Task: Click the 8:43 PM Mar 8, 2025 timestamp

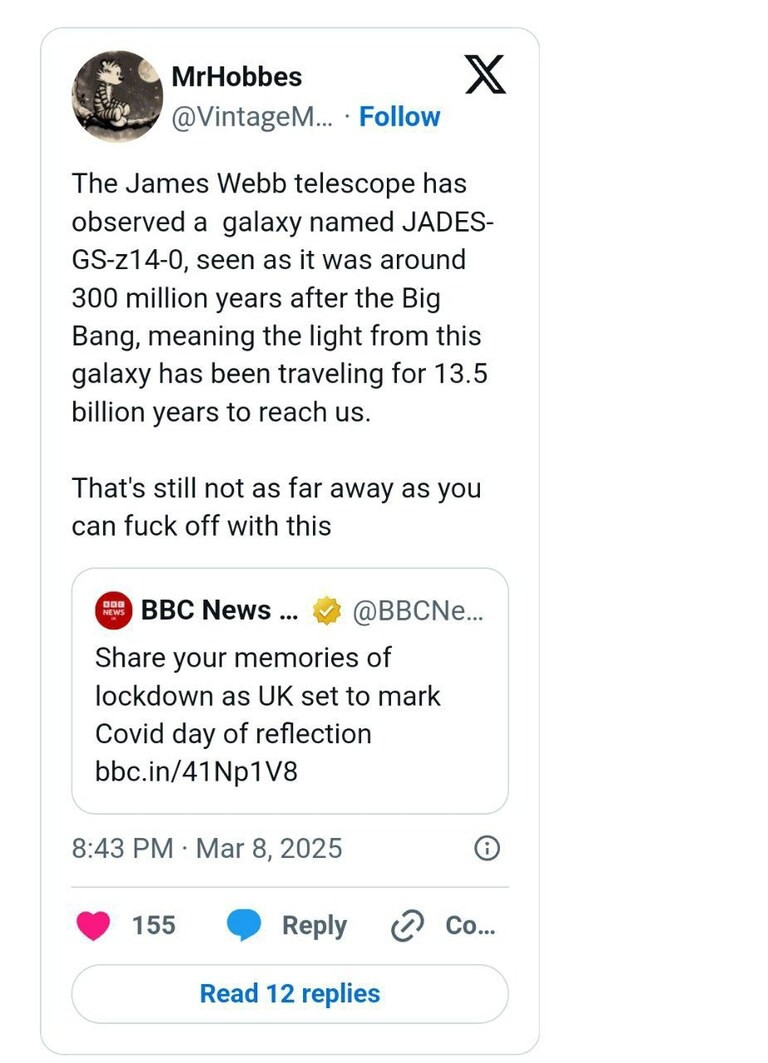Action: coord(207,849)
